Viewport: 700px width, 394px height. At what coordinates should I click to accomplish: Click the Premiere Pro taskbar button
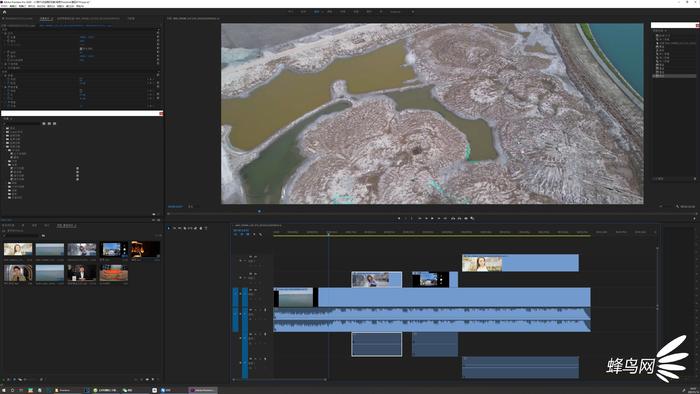pos(202,390)
